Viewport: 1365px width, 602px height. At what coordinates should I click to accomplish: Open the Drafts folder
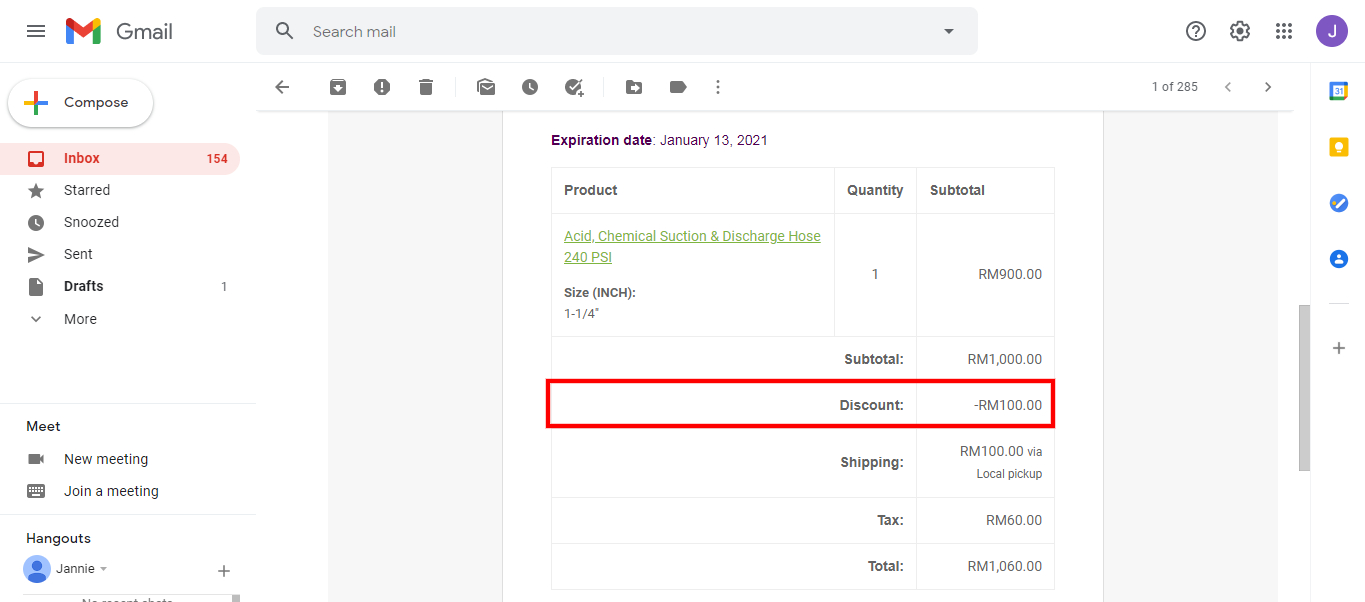[x=120, y=286]
